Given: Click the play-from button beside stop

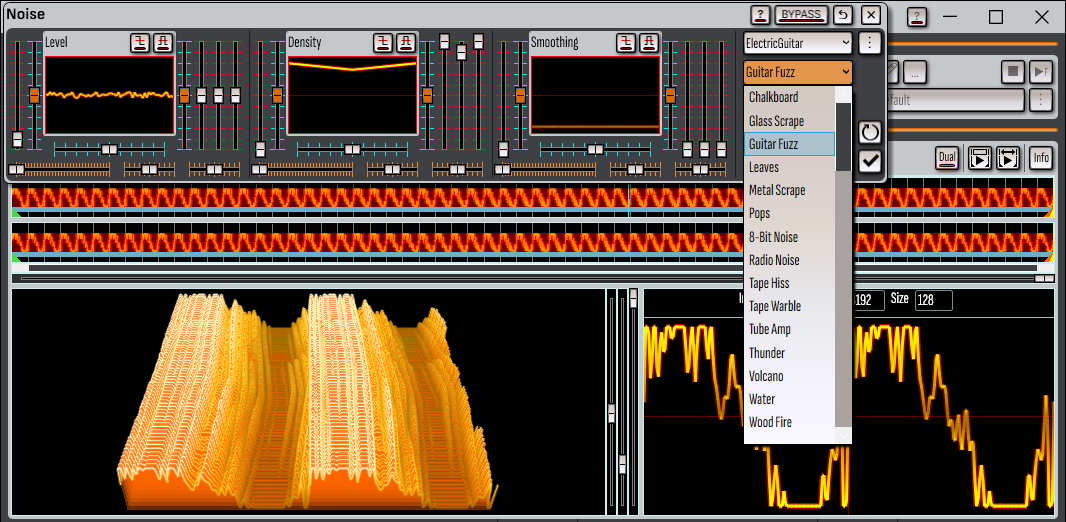Looking at the screenshot, I should pos(1039,71).
